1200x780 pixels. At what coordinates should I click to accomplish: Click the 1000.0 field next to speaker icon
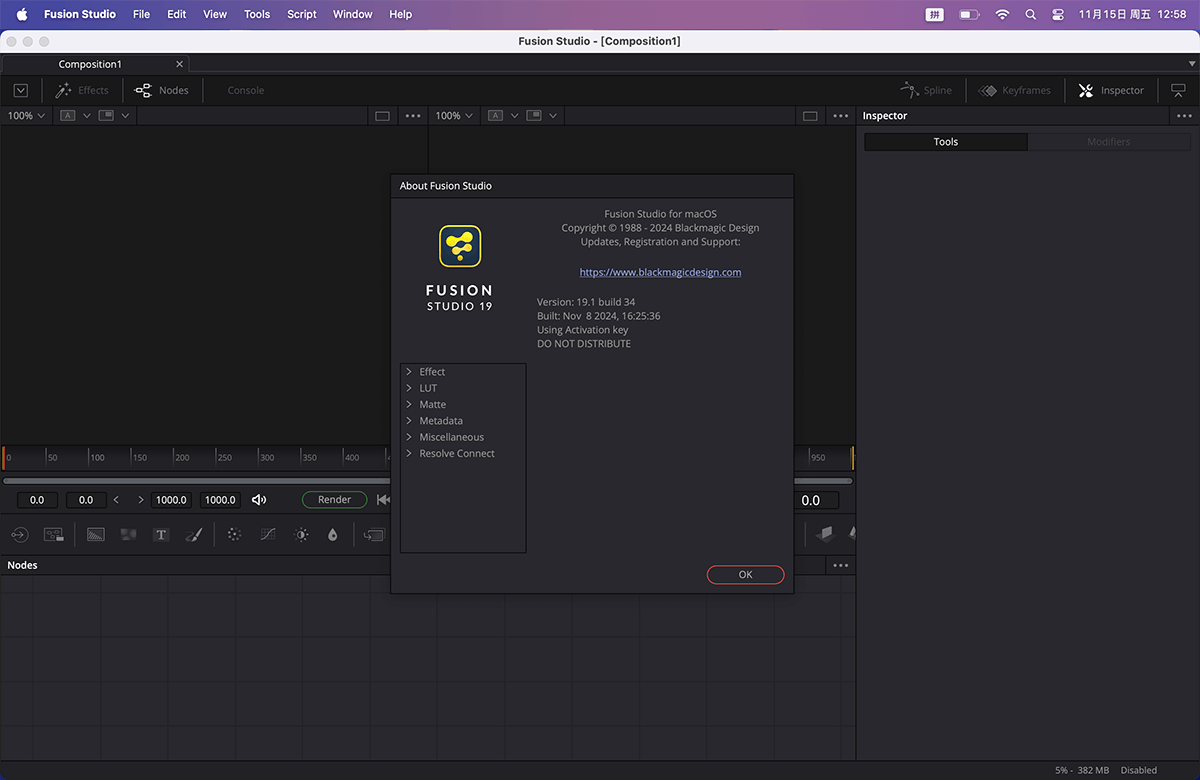(220, 500)
